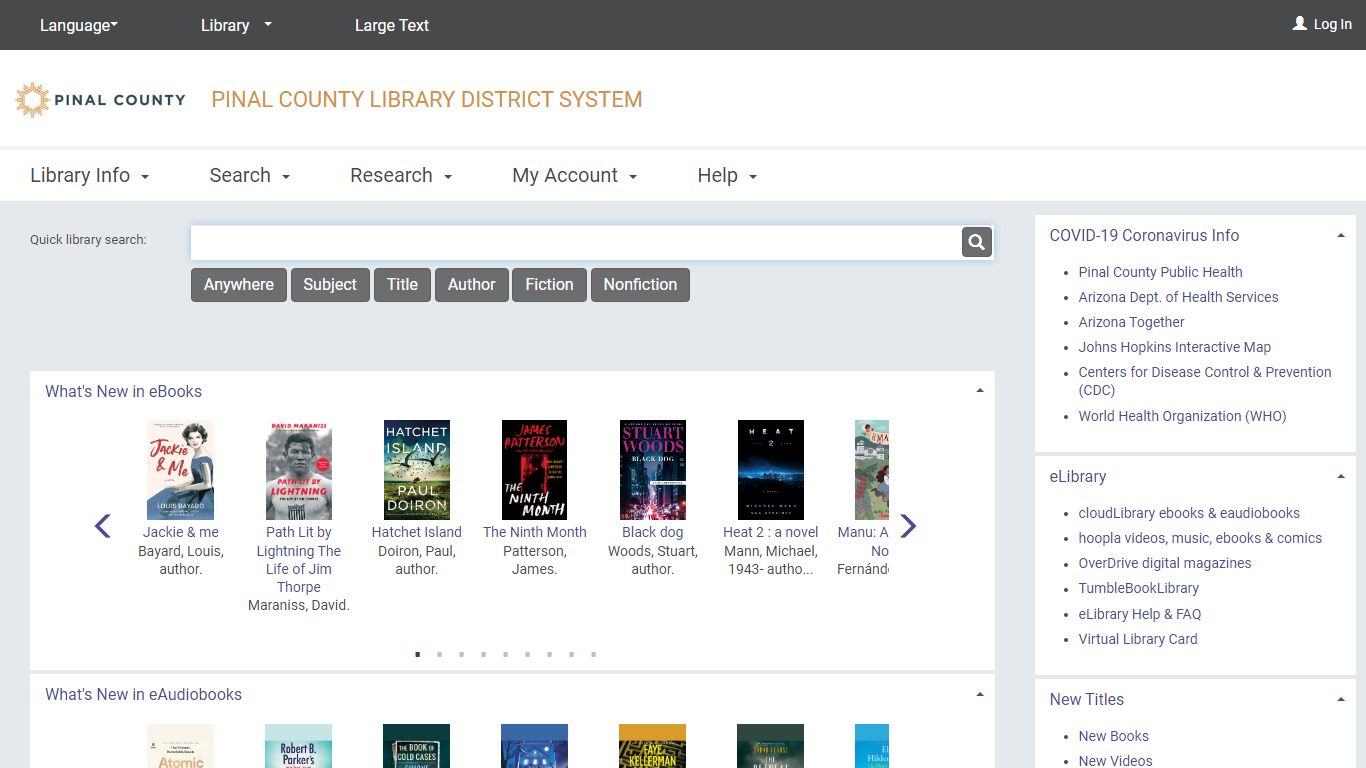
Task: Open Virtual Library Card link
Action: (x=1137, y=639)
